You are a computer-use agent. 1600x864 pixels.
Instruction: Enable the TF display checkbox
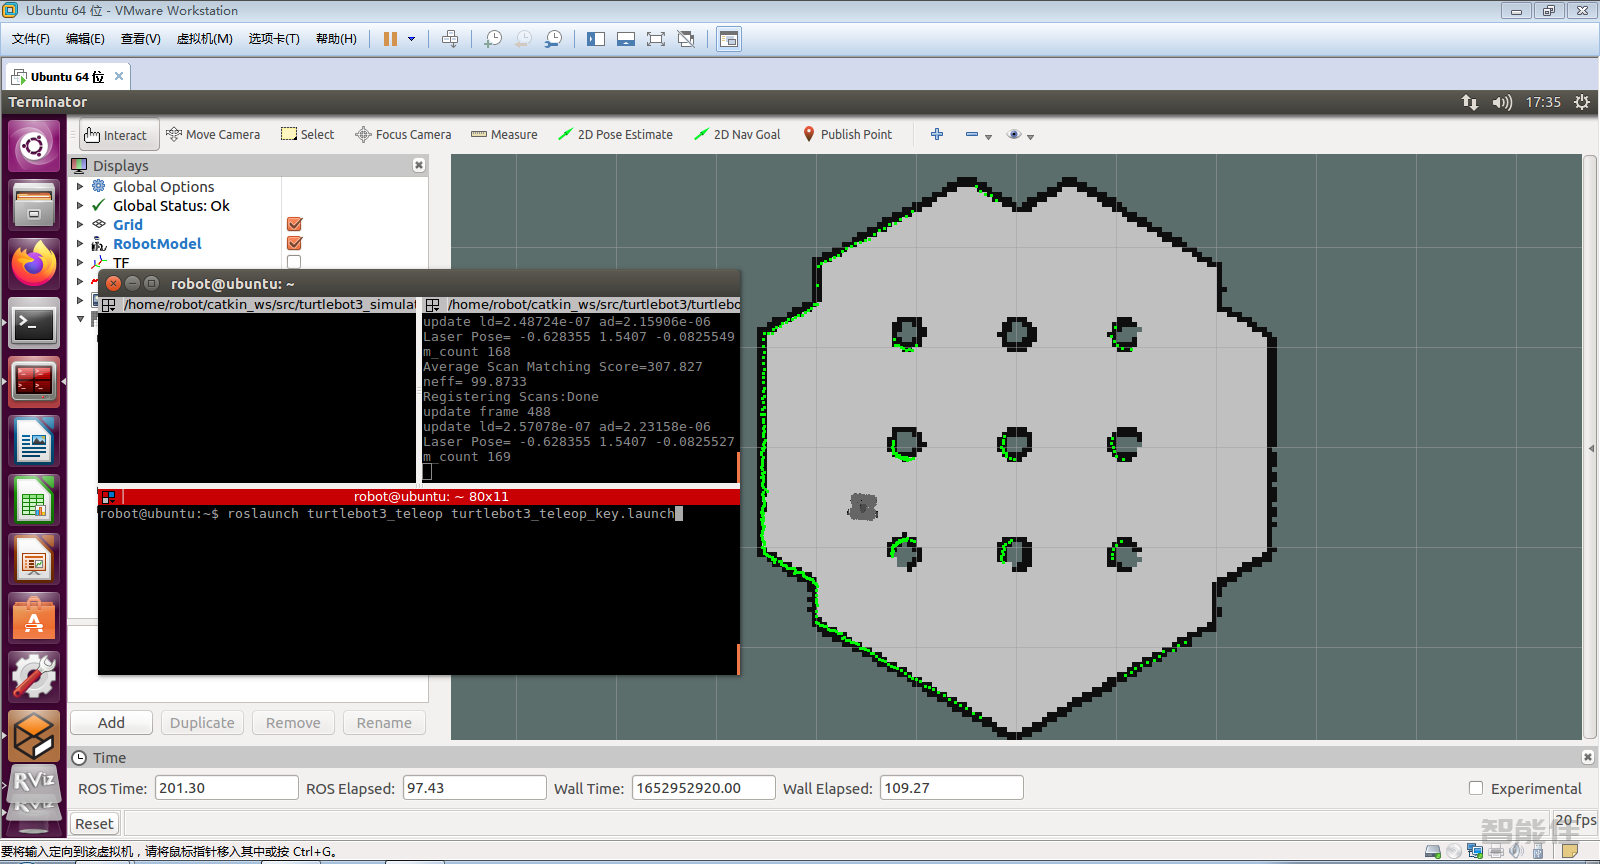[x=294, y=262]
